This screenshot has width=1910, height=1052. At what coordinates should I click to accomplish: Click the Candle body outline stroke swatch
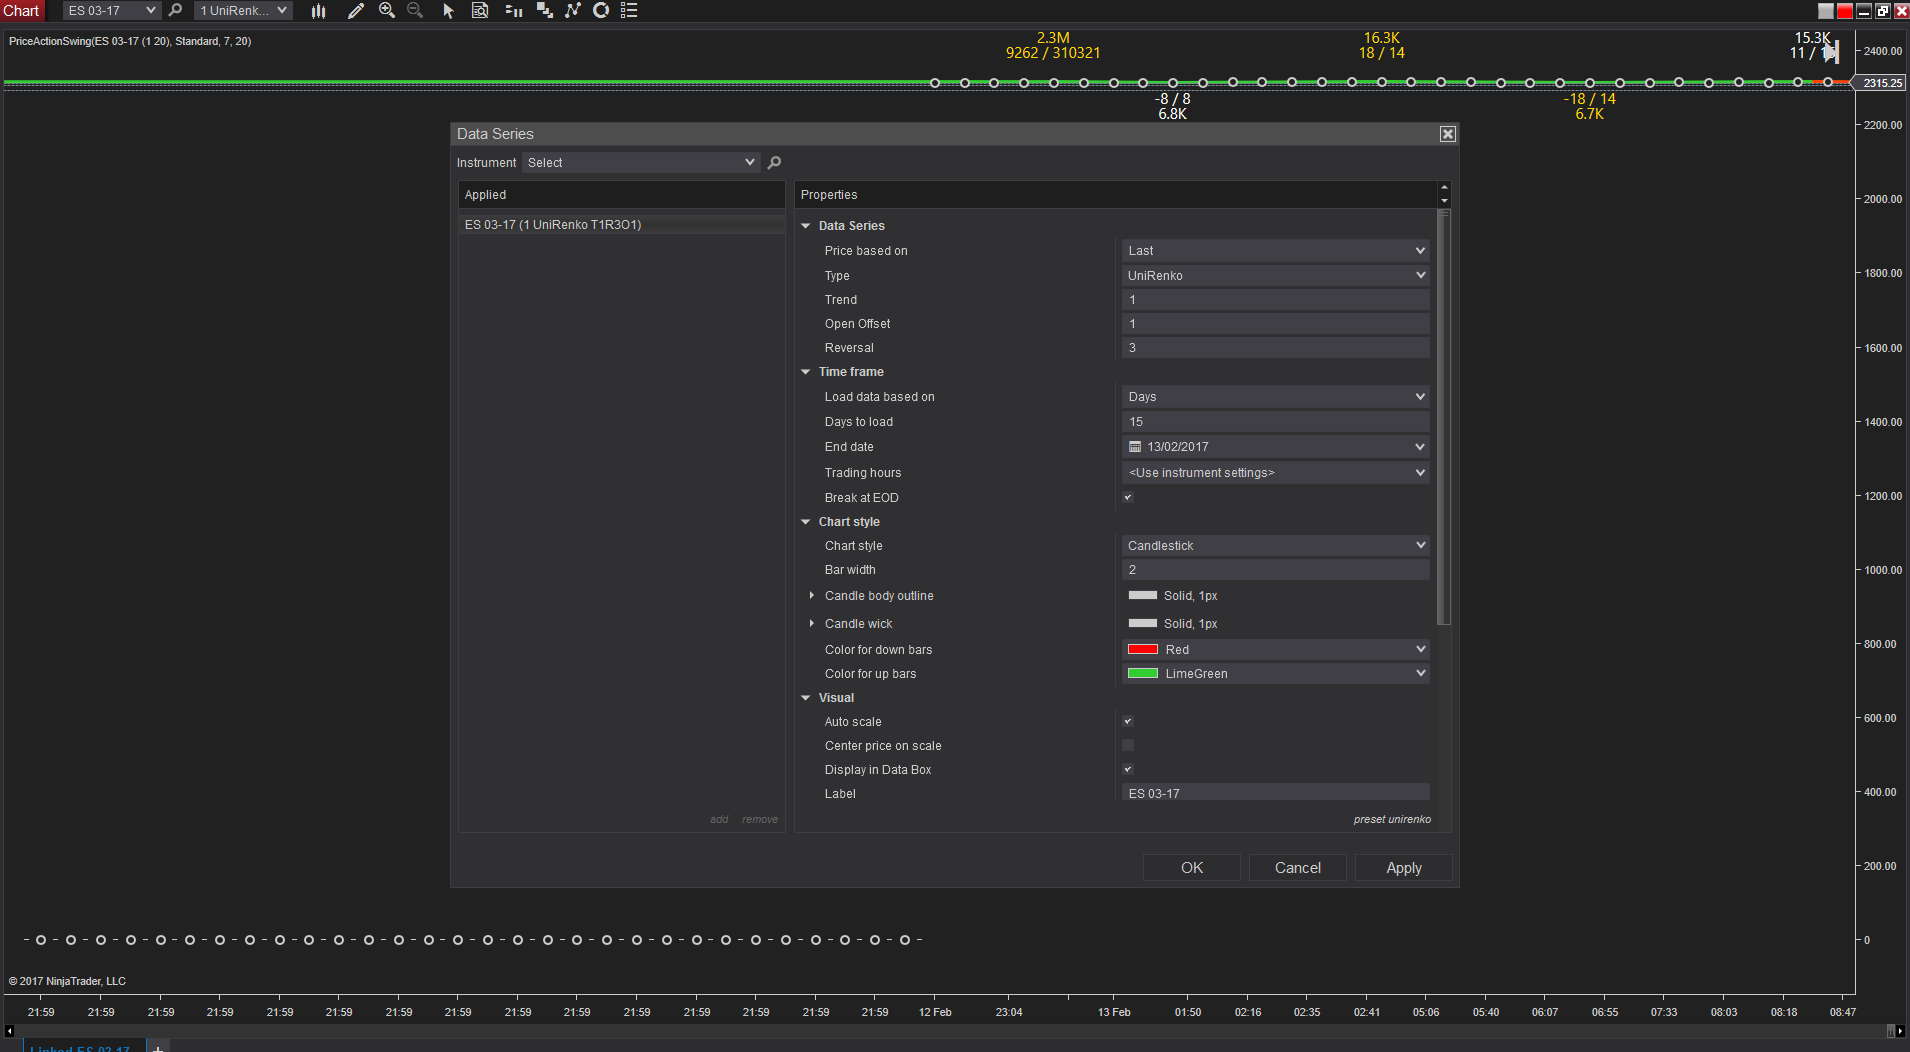[x=1142, y=595]
